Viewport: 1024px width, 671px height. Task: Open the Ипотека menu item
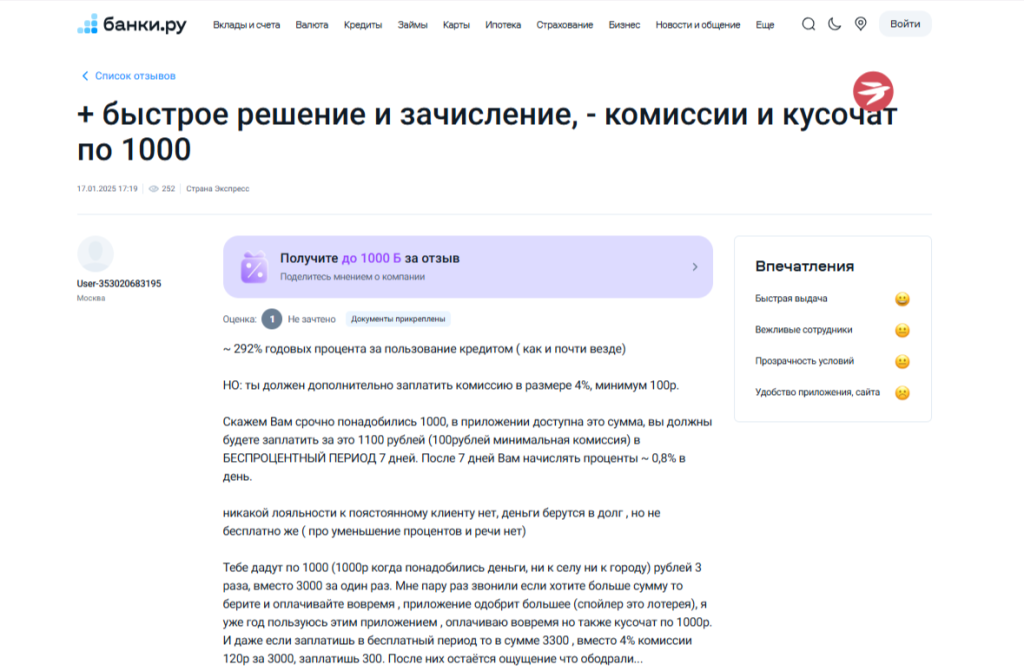coord(503,25)
